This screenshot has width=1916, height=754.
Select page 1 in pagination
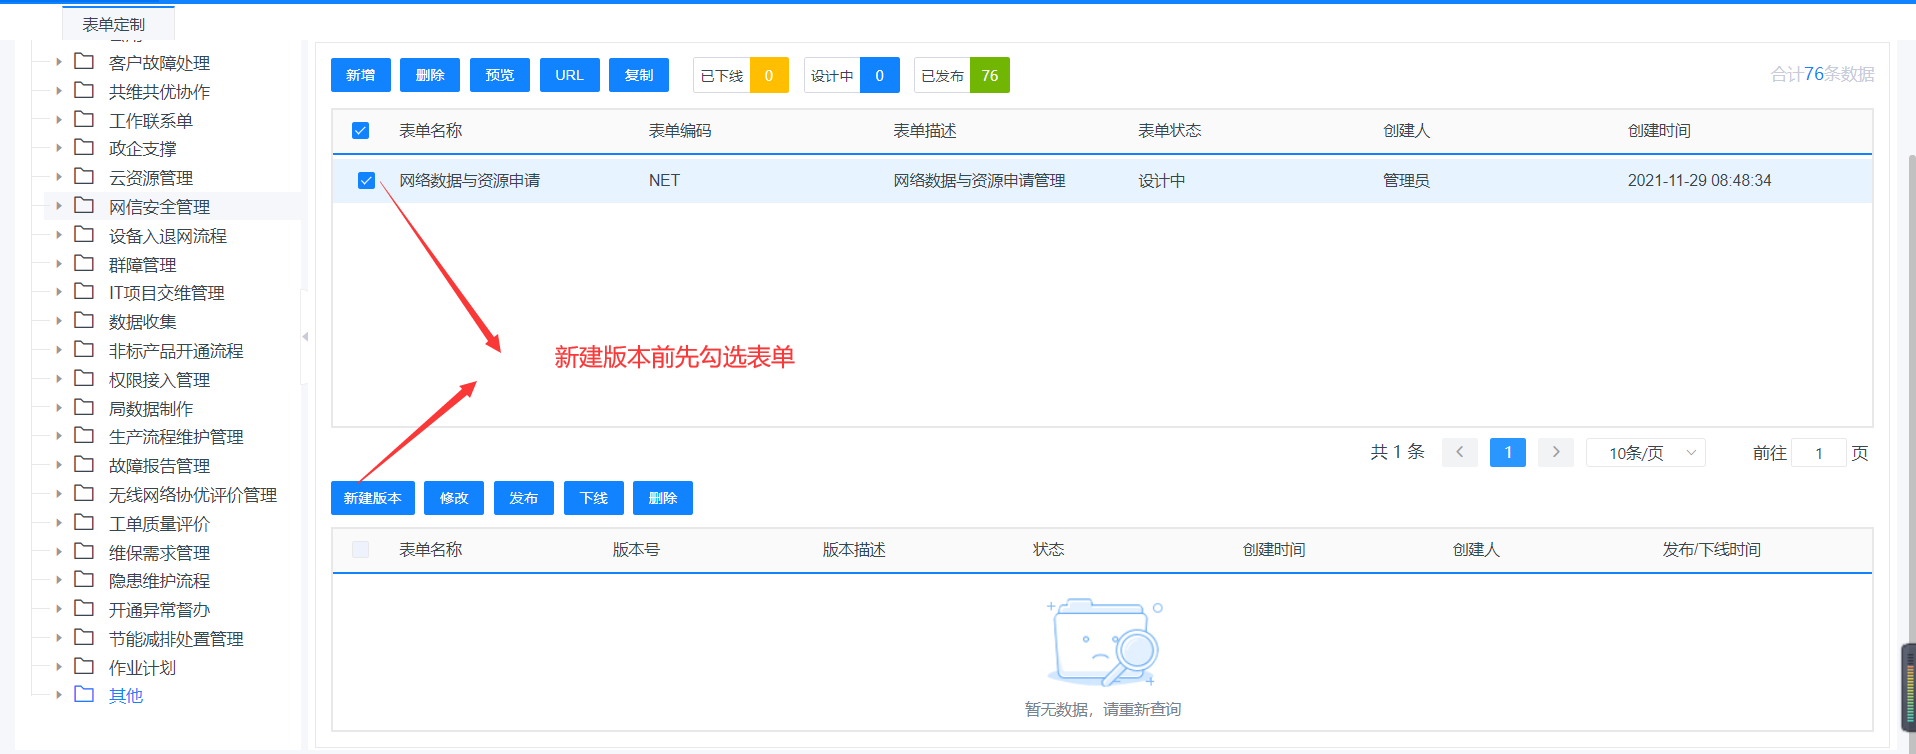click(1508, 452)
